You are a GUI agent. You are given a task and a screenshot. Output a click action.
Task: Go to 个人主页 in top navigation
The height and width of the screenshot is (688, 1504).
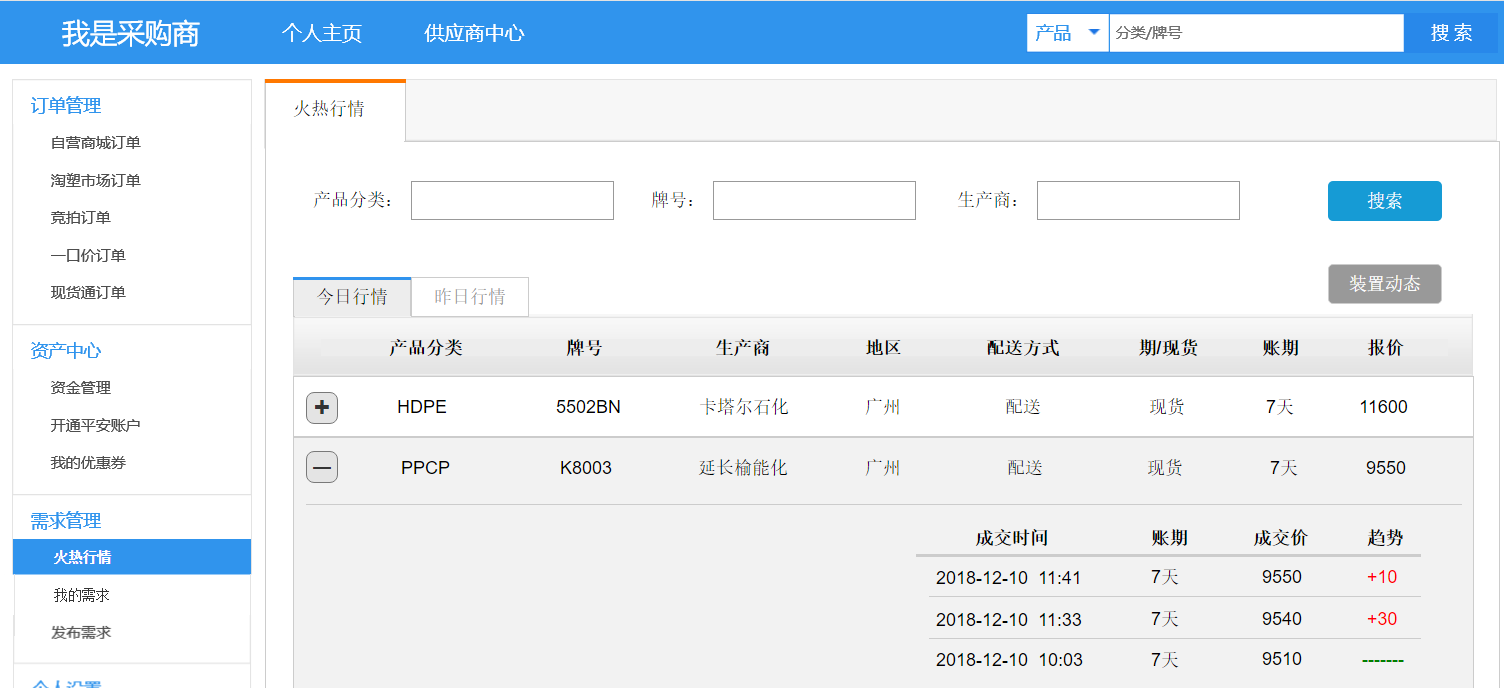(321, 33)
